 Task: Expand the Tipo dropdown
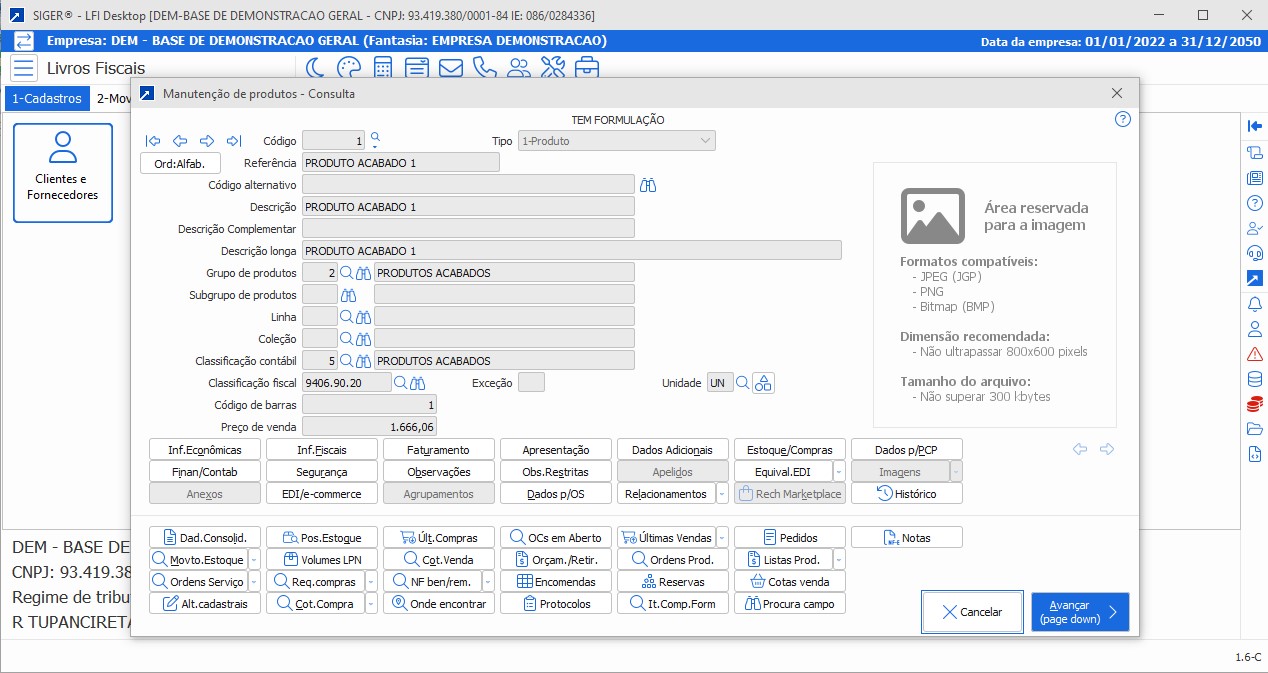pos(705,141)
